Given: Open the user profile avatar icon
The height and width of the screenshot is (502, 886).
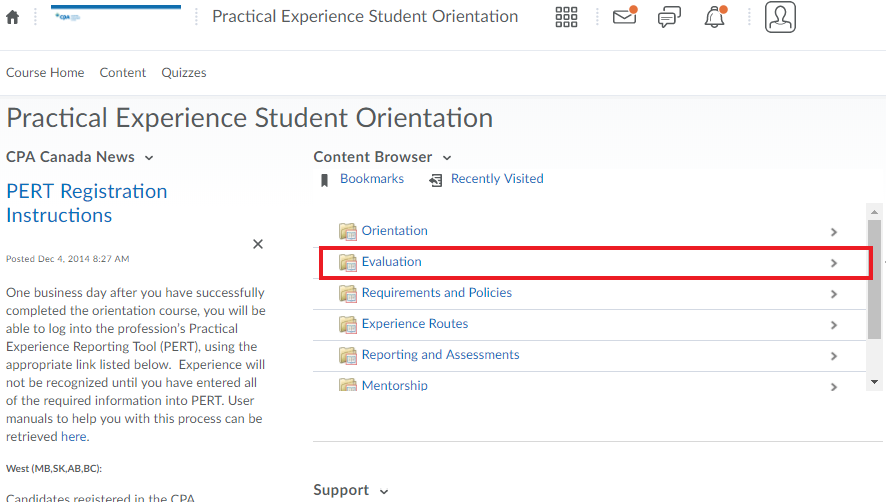Looking at the screenshot, I should point(780,17).
